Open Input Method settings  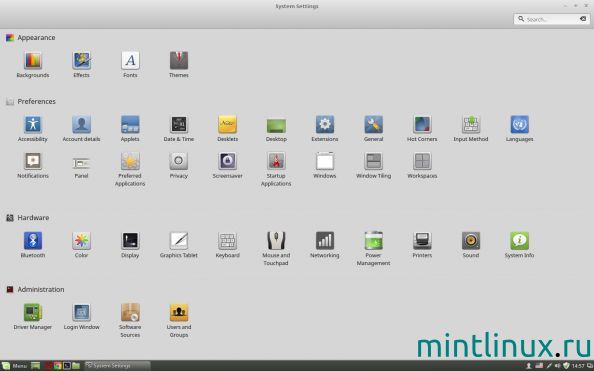(471, 128)
